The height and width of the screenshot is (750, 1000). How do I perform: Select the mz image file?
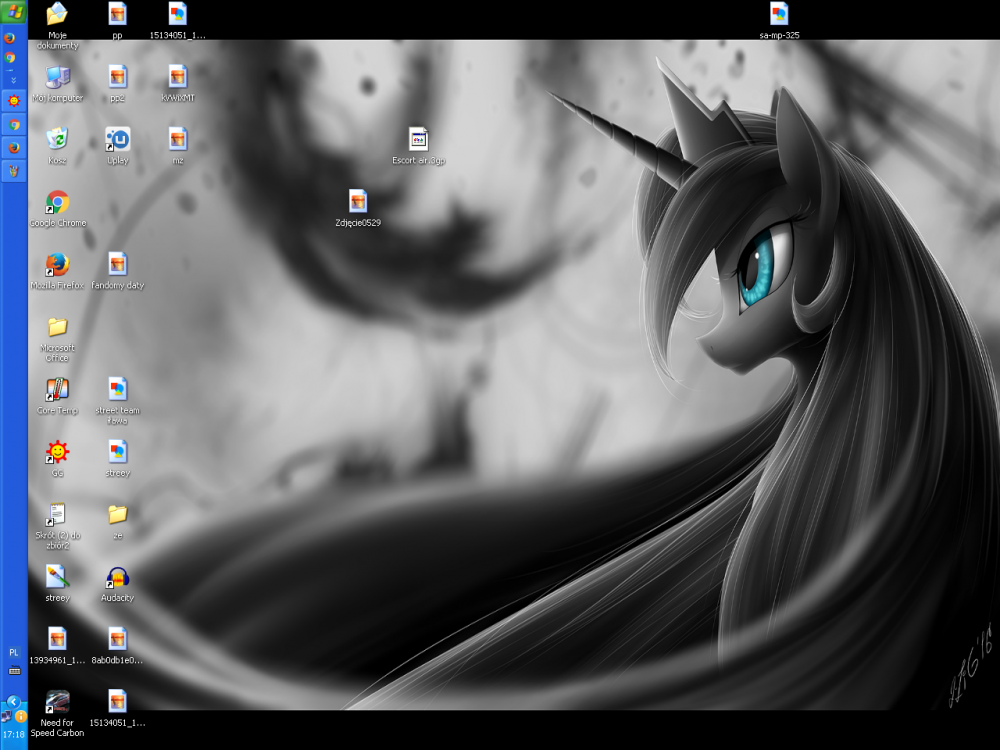coord(178,140)
